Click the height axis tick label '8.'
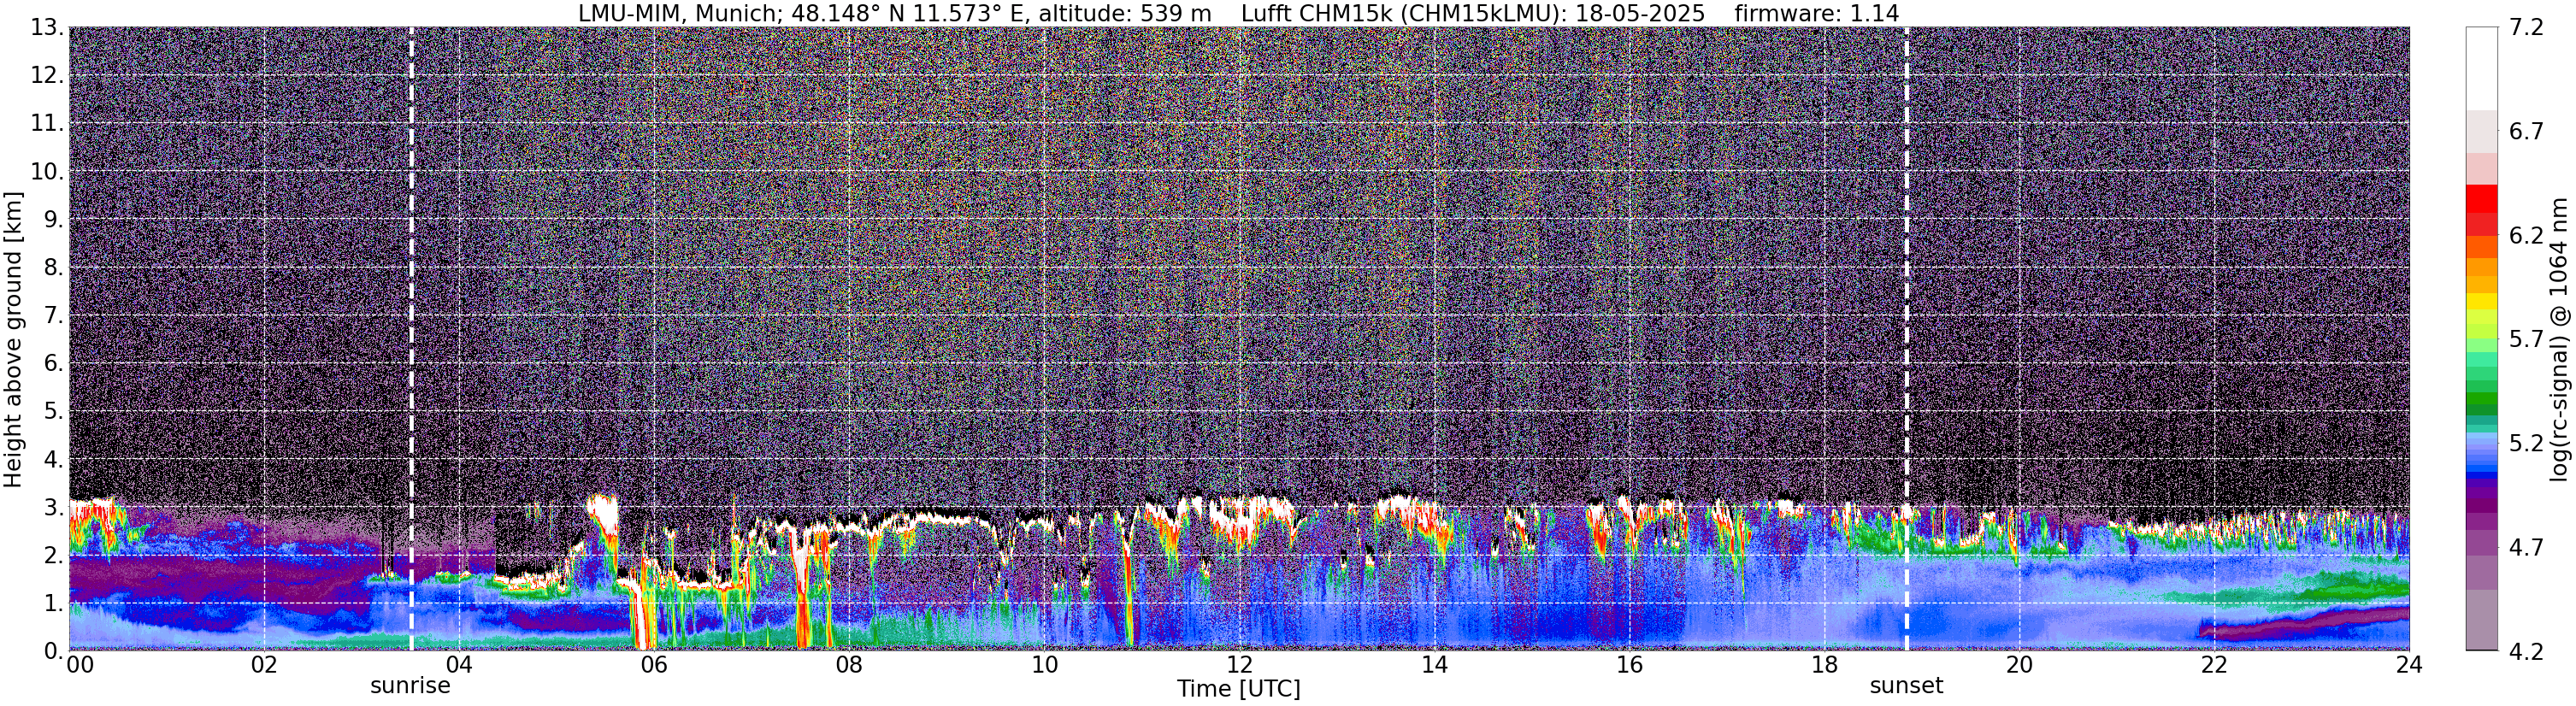Image resolution: width=2576 pixels, height=706 pixels. click(x=53, y=268)
